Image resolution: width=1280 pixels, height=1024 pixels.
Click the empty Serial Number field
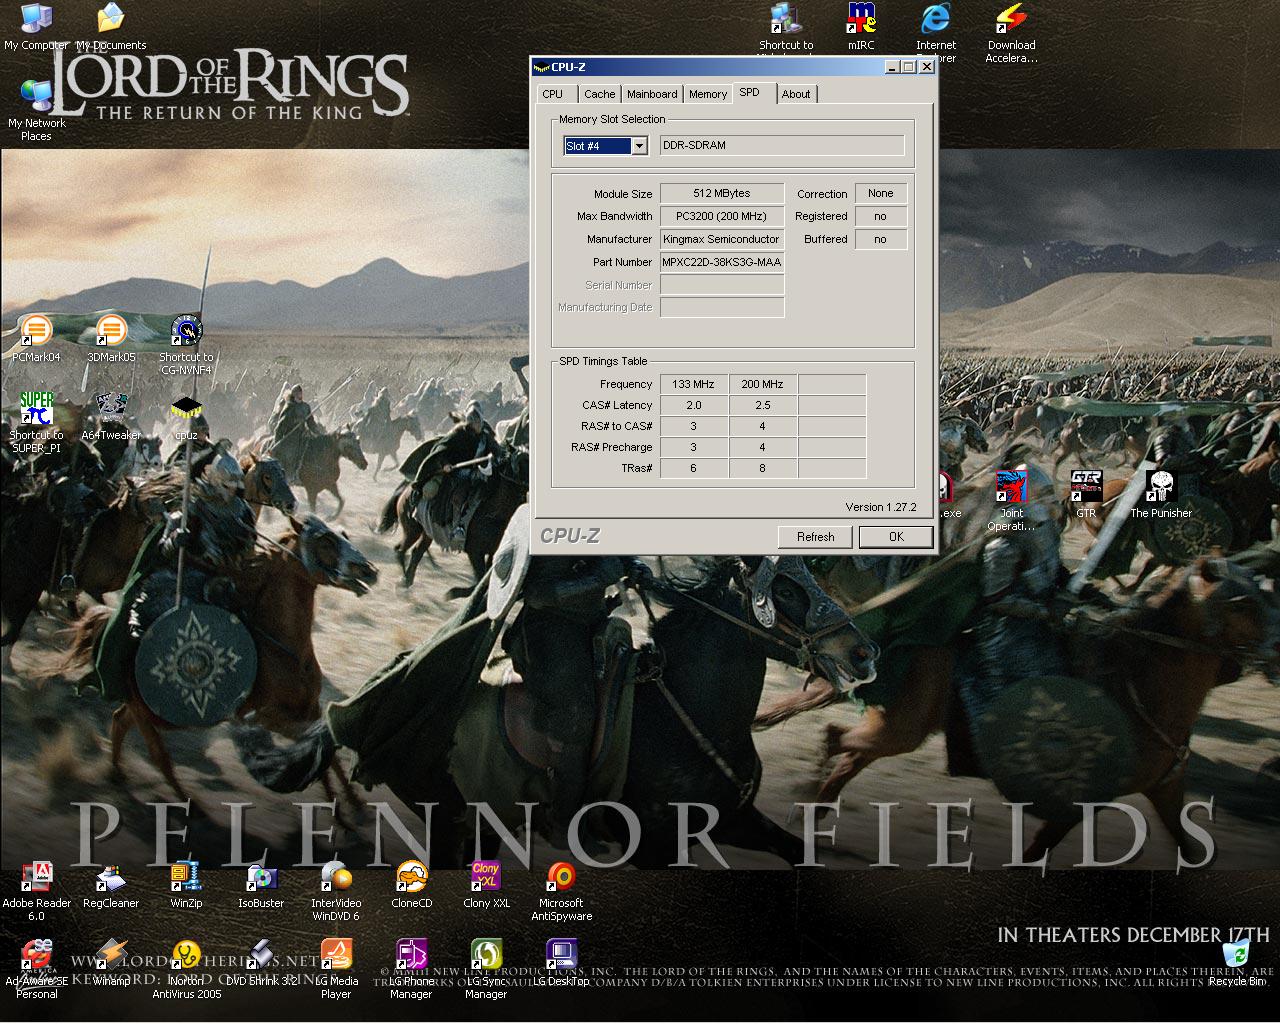tap(722, 285)
